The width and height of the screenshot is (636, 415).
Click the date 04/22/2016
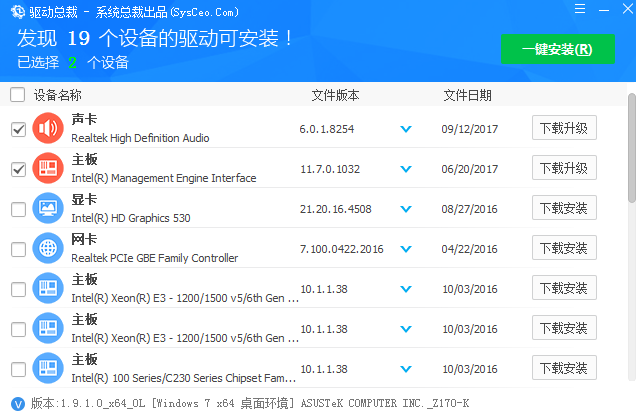pos(470,249)
